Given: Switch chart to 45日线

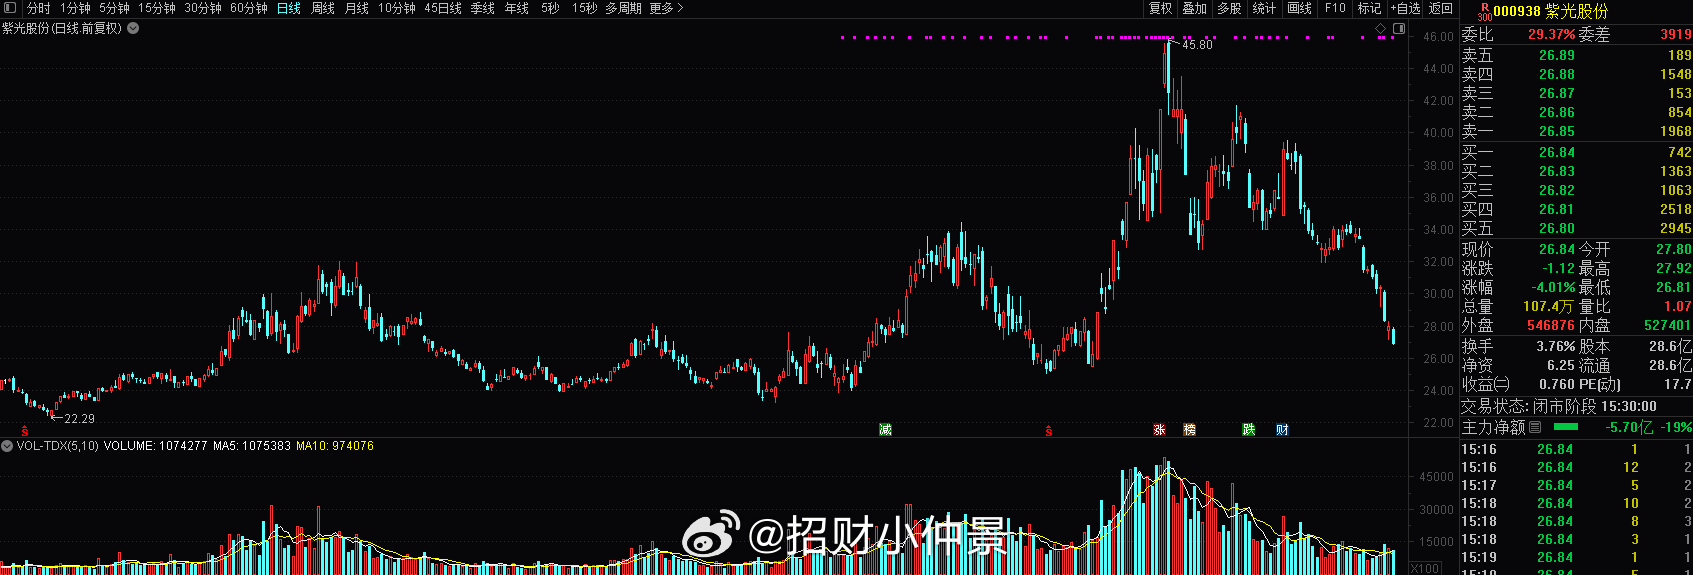Looking at the screenshot, I should click(443, 8).
